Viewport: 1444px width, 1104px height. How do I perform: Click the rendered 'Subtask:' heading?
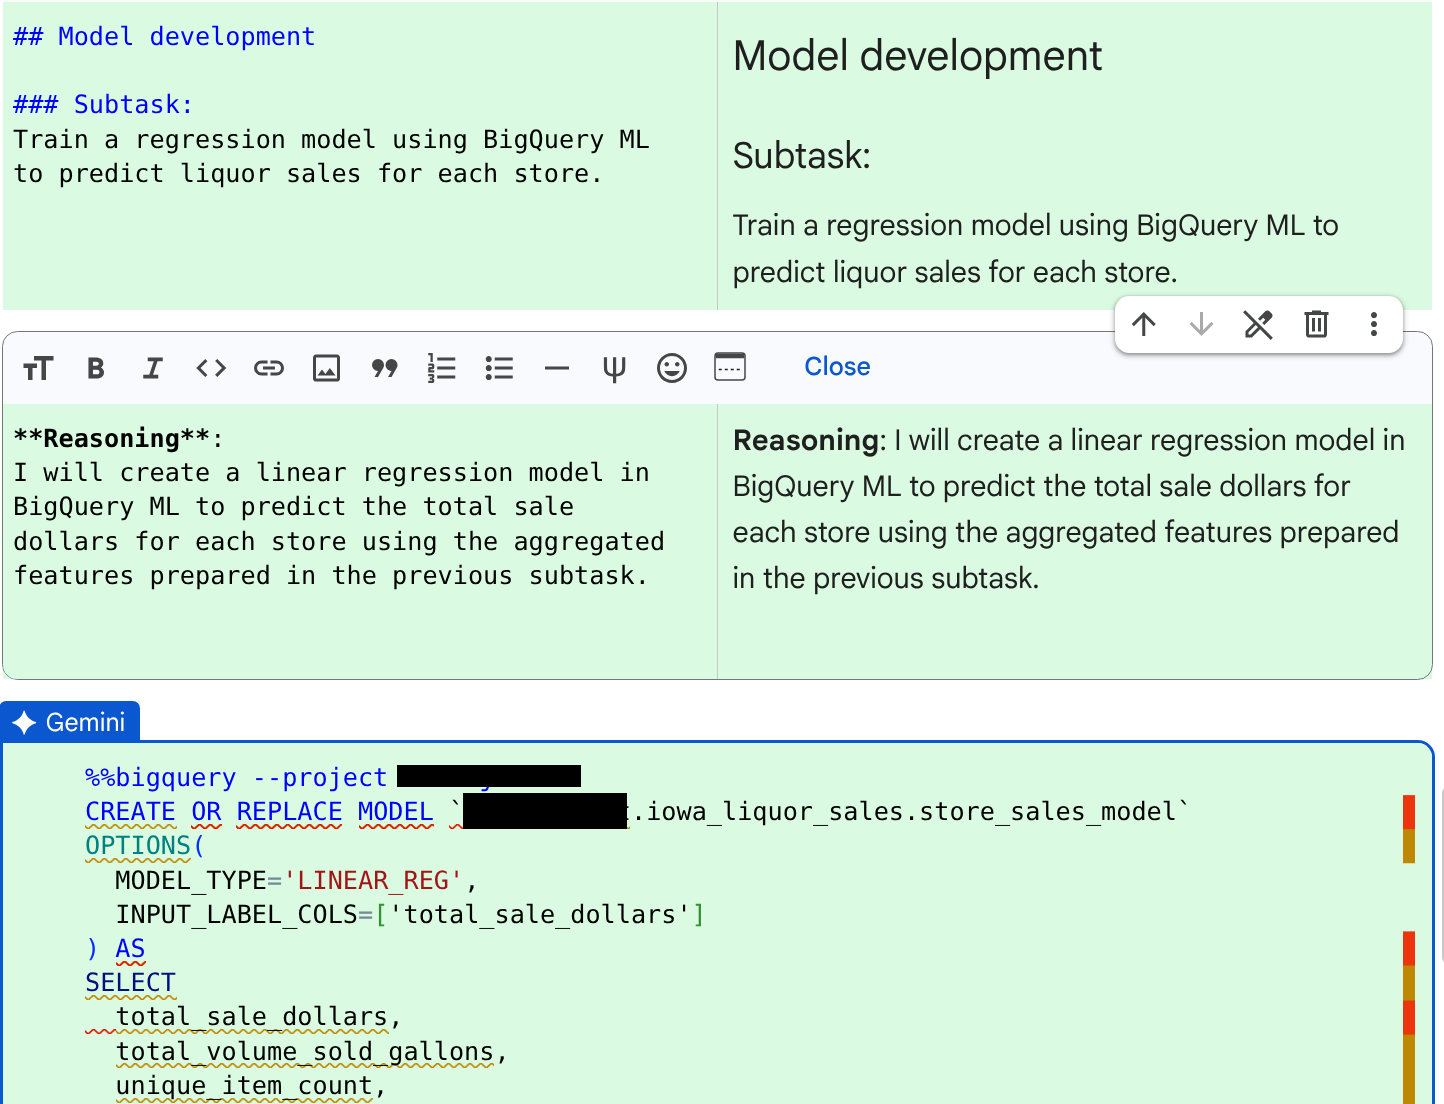[802, 156]
